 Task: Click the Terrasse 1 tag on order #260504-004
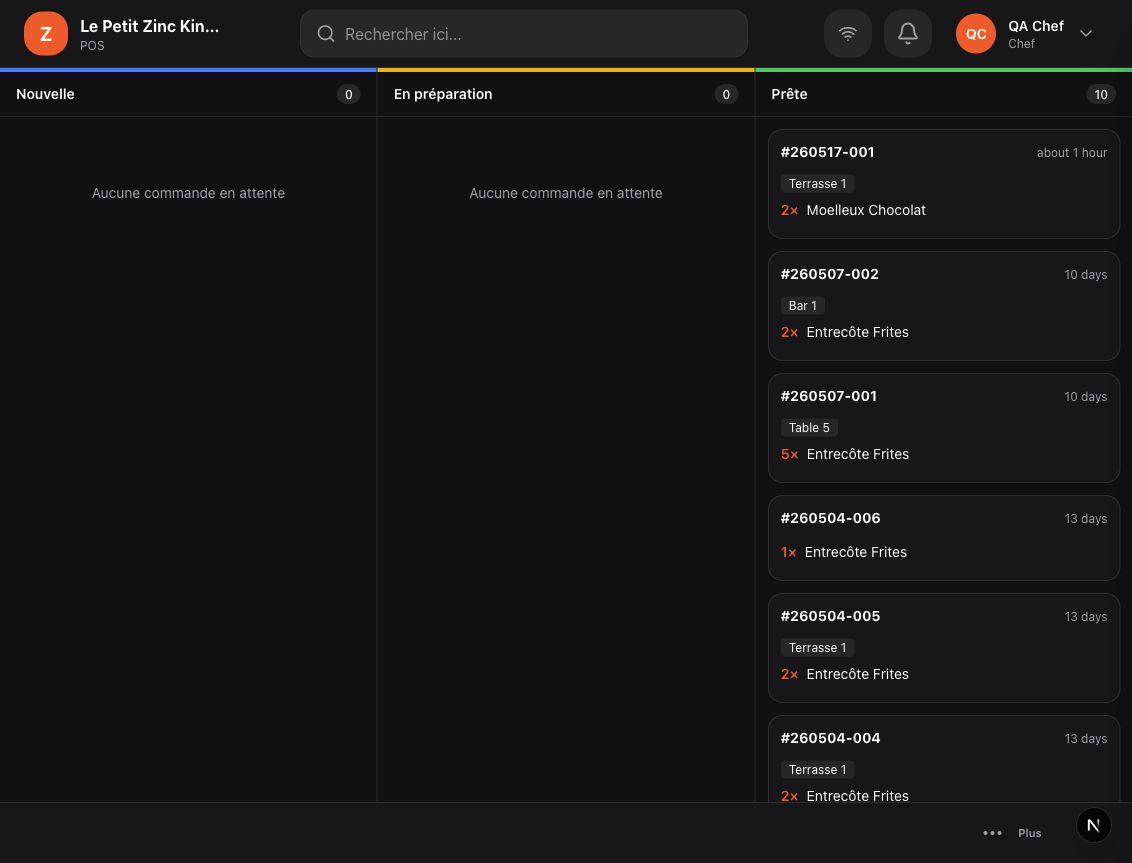point(817,769)
